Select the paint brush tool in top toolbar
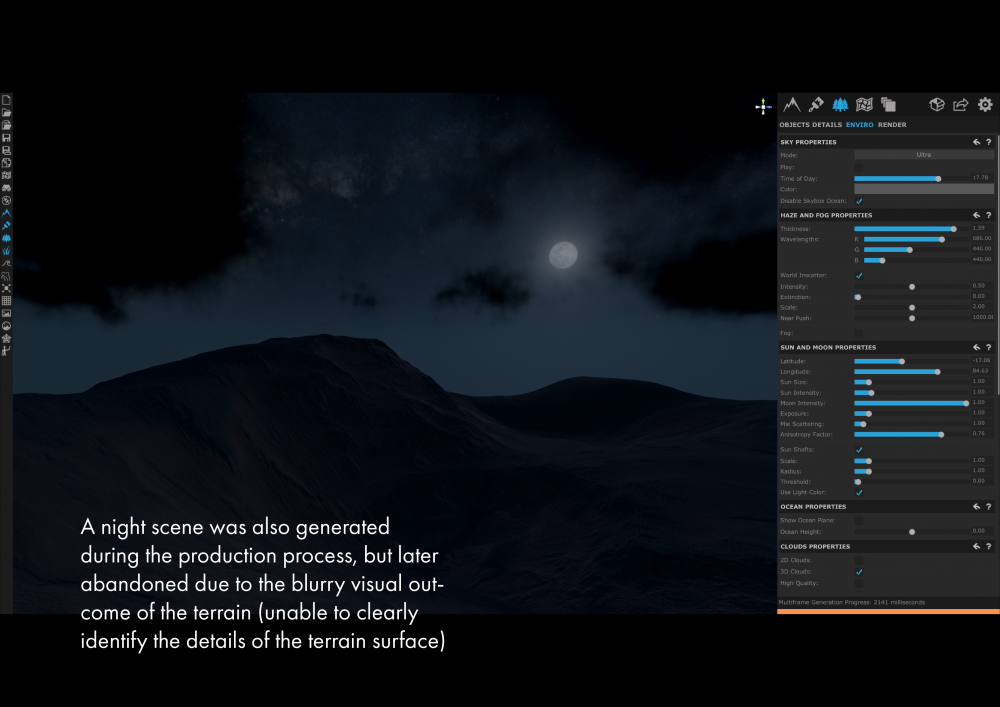Viewport: 1000px width, 707px height. pyautogui.click(x=816, y=104)
